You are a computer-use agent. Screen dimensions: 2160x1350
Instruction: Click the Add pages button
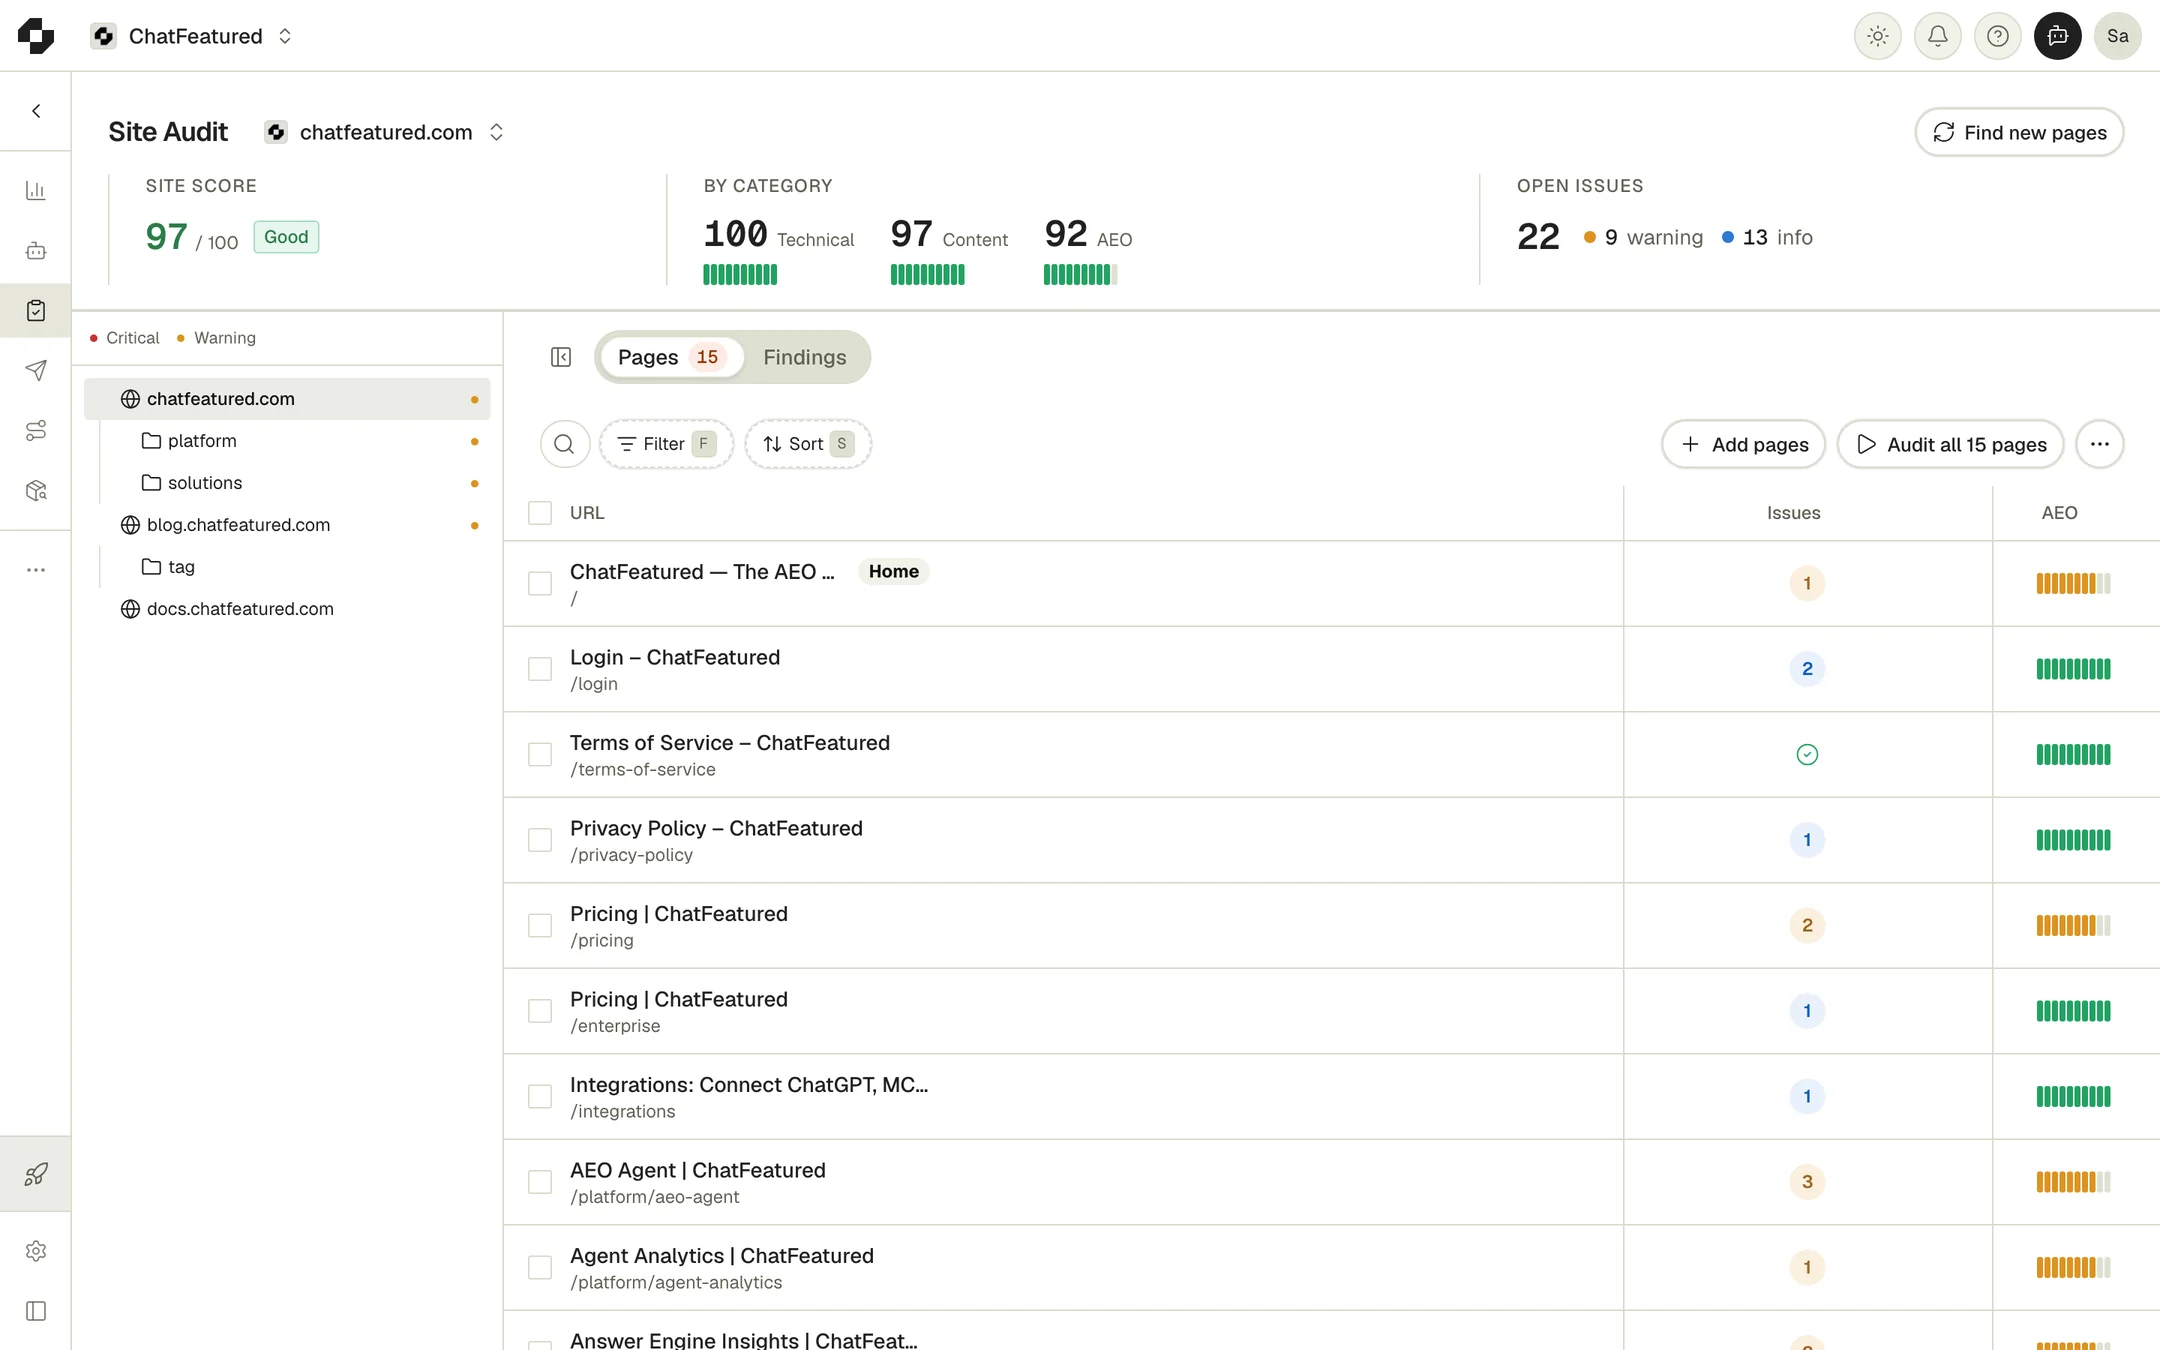(x=1744, y=444)
